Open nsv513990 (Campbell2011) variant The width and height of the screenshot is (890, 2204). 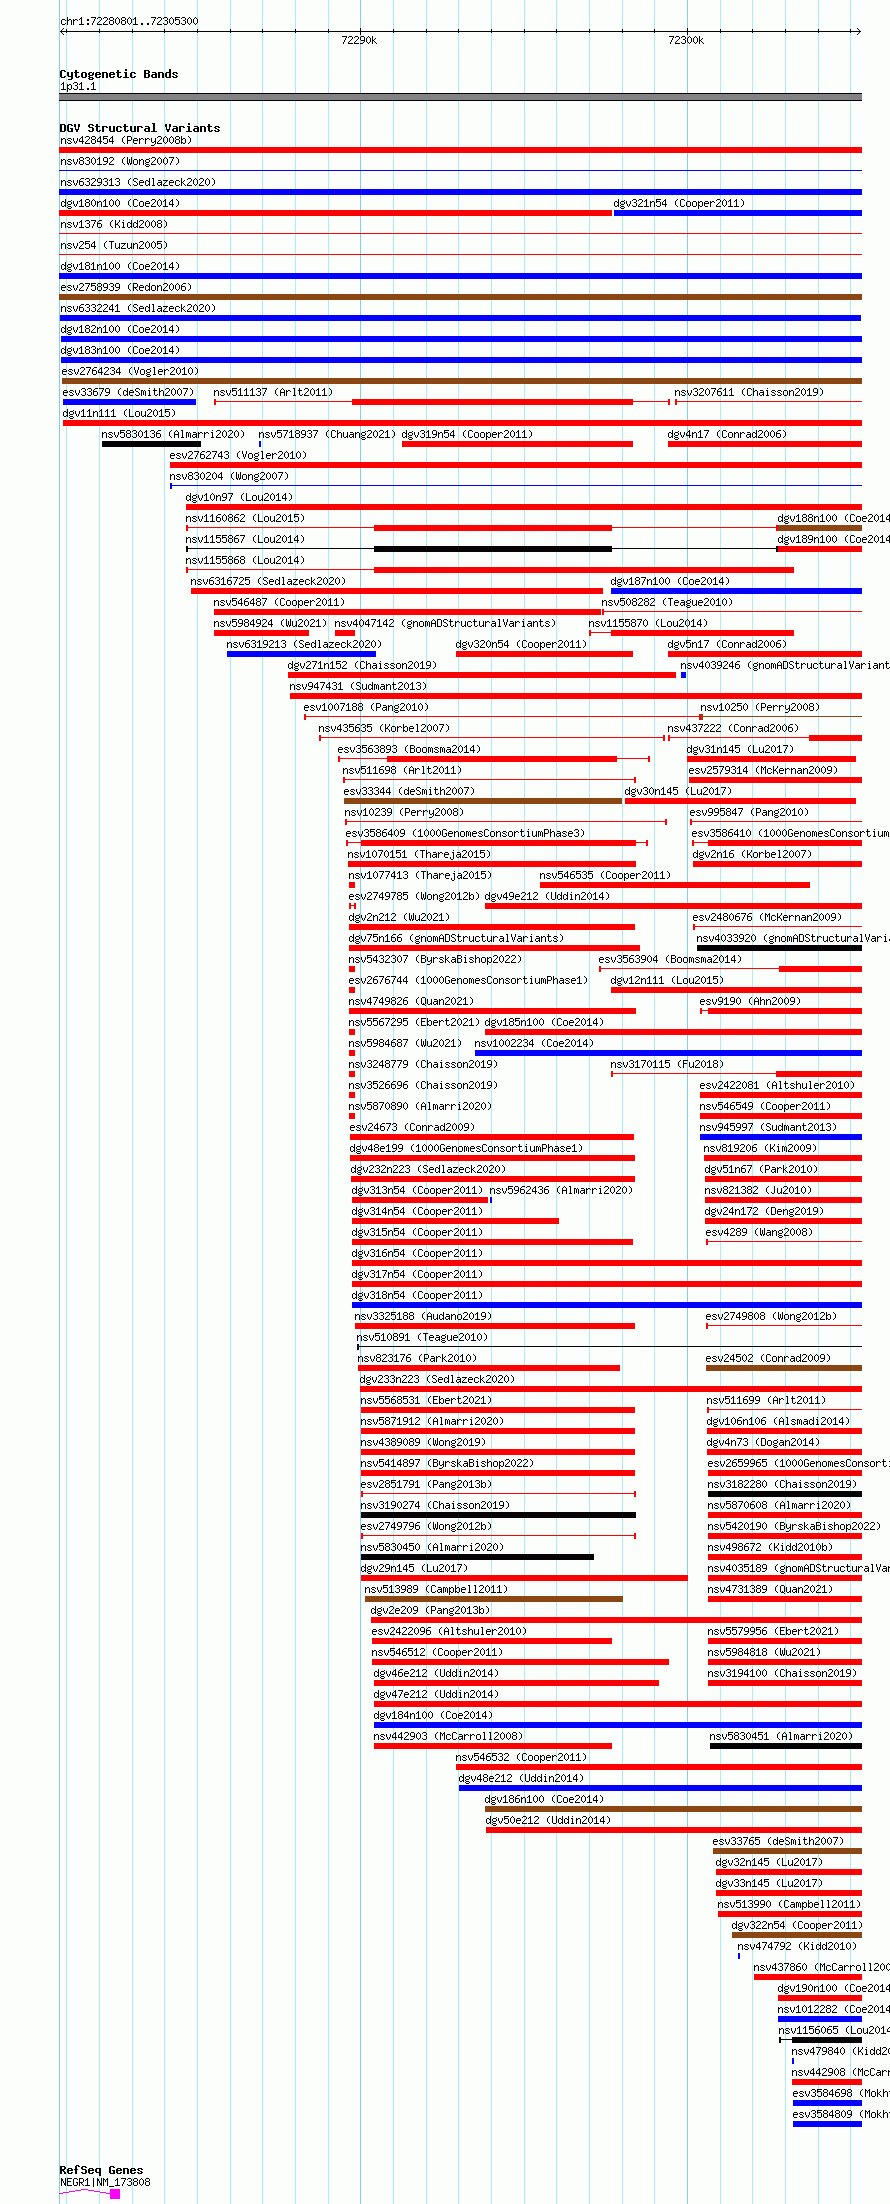click(x=789, y=1905)
